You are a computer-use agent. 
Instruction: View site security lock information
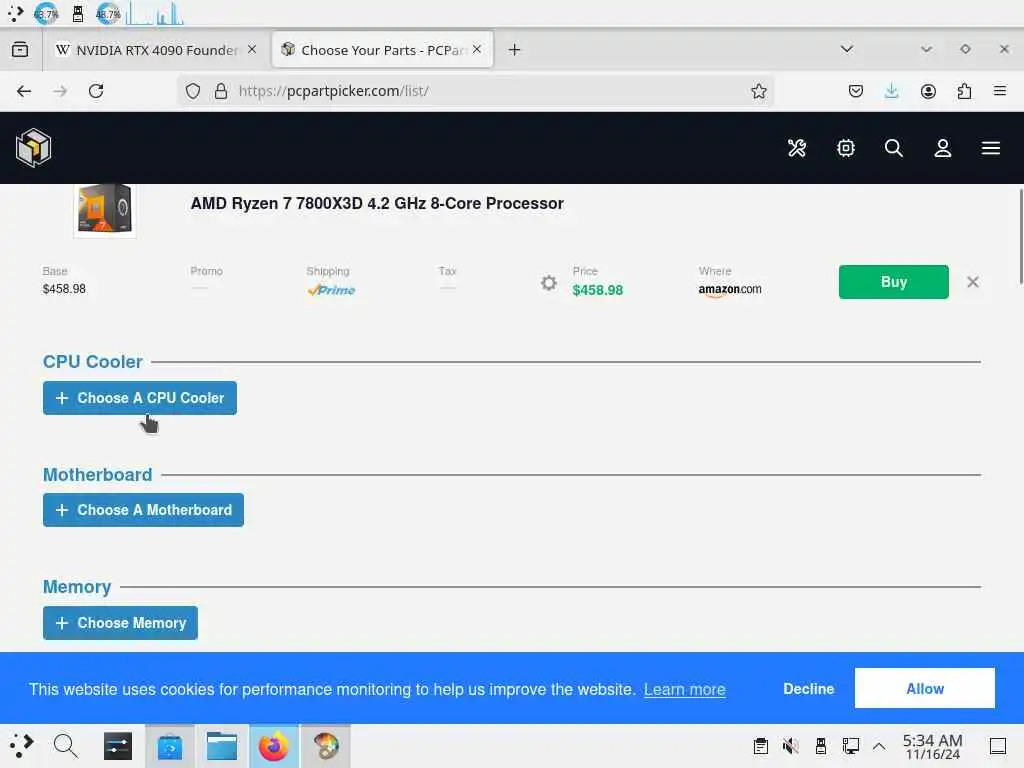point(221,91)
